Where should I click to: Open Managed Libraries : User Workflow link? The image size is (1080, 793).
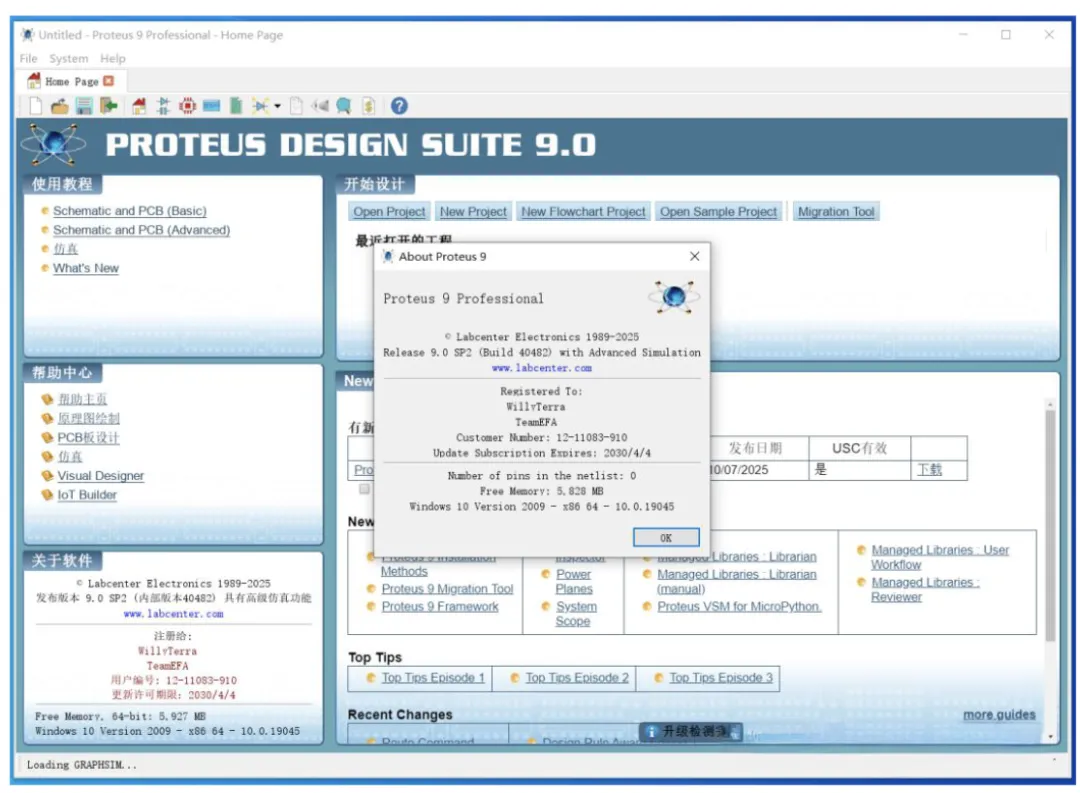939,557
